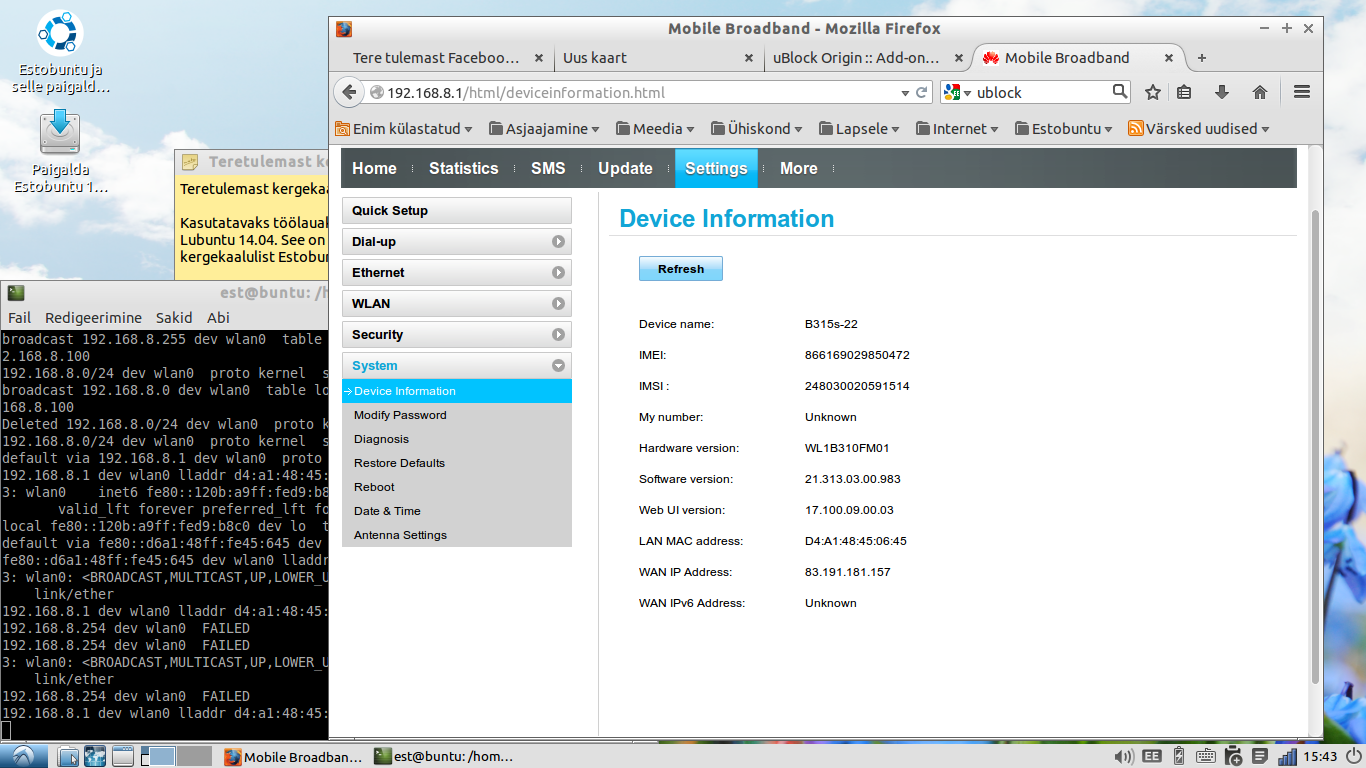The image size is (1366, 768).
Task: Open Quick Setup in the sidebar
Action: coord(457,211)
